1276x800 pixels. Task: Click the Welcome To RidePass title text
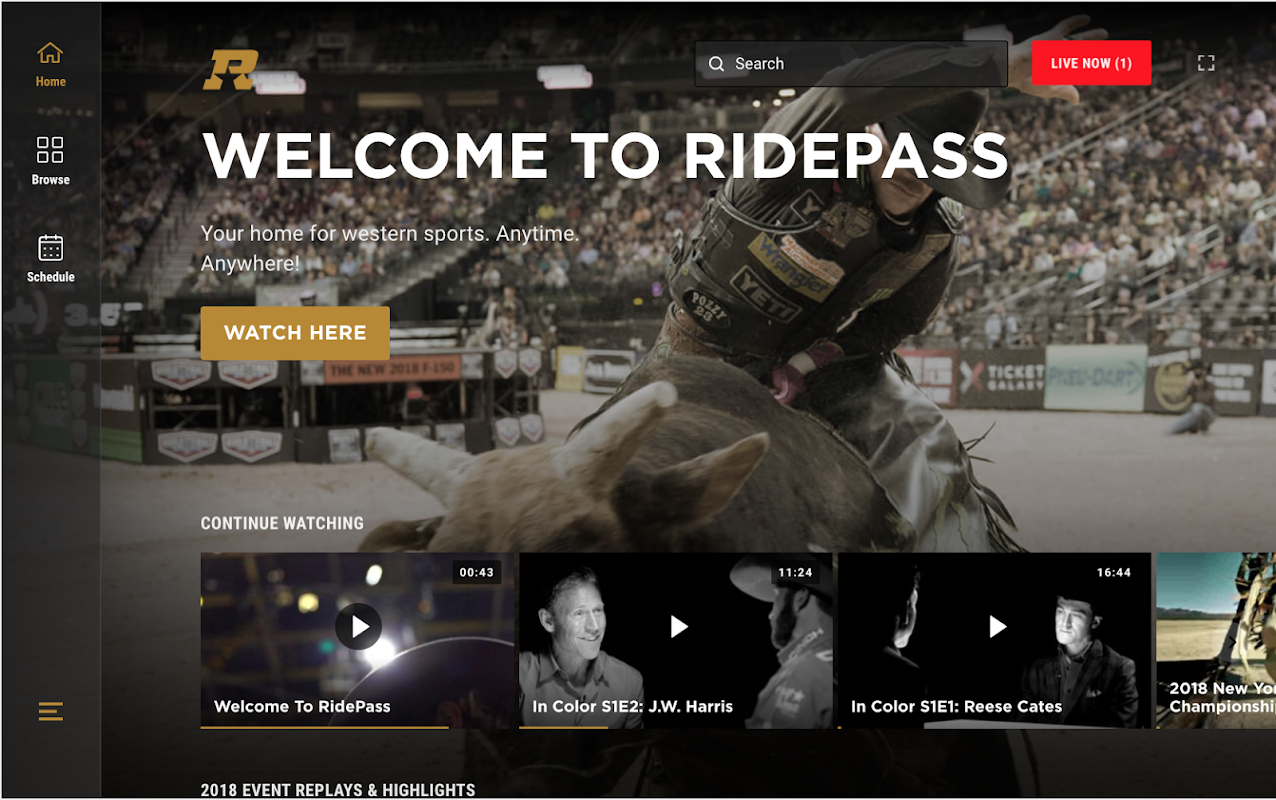tap(302, 706)
